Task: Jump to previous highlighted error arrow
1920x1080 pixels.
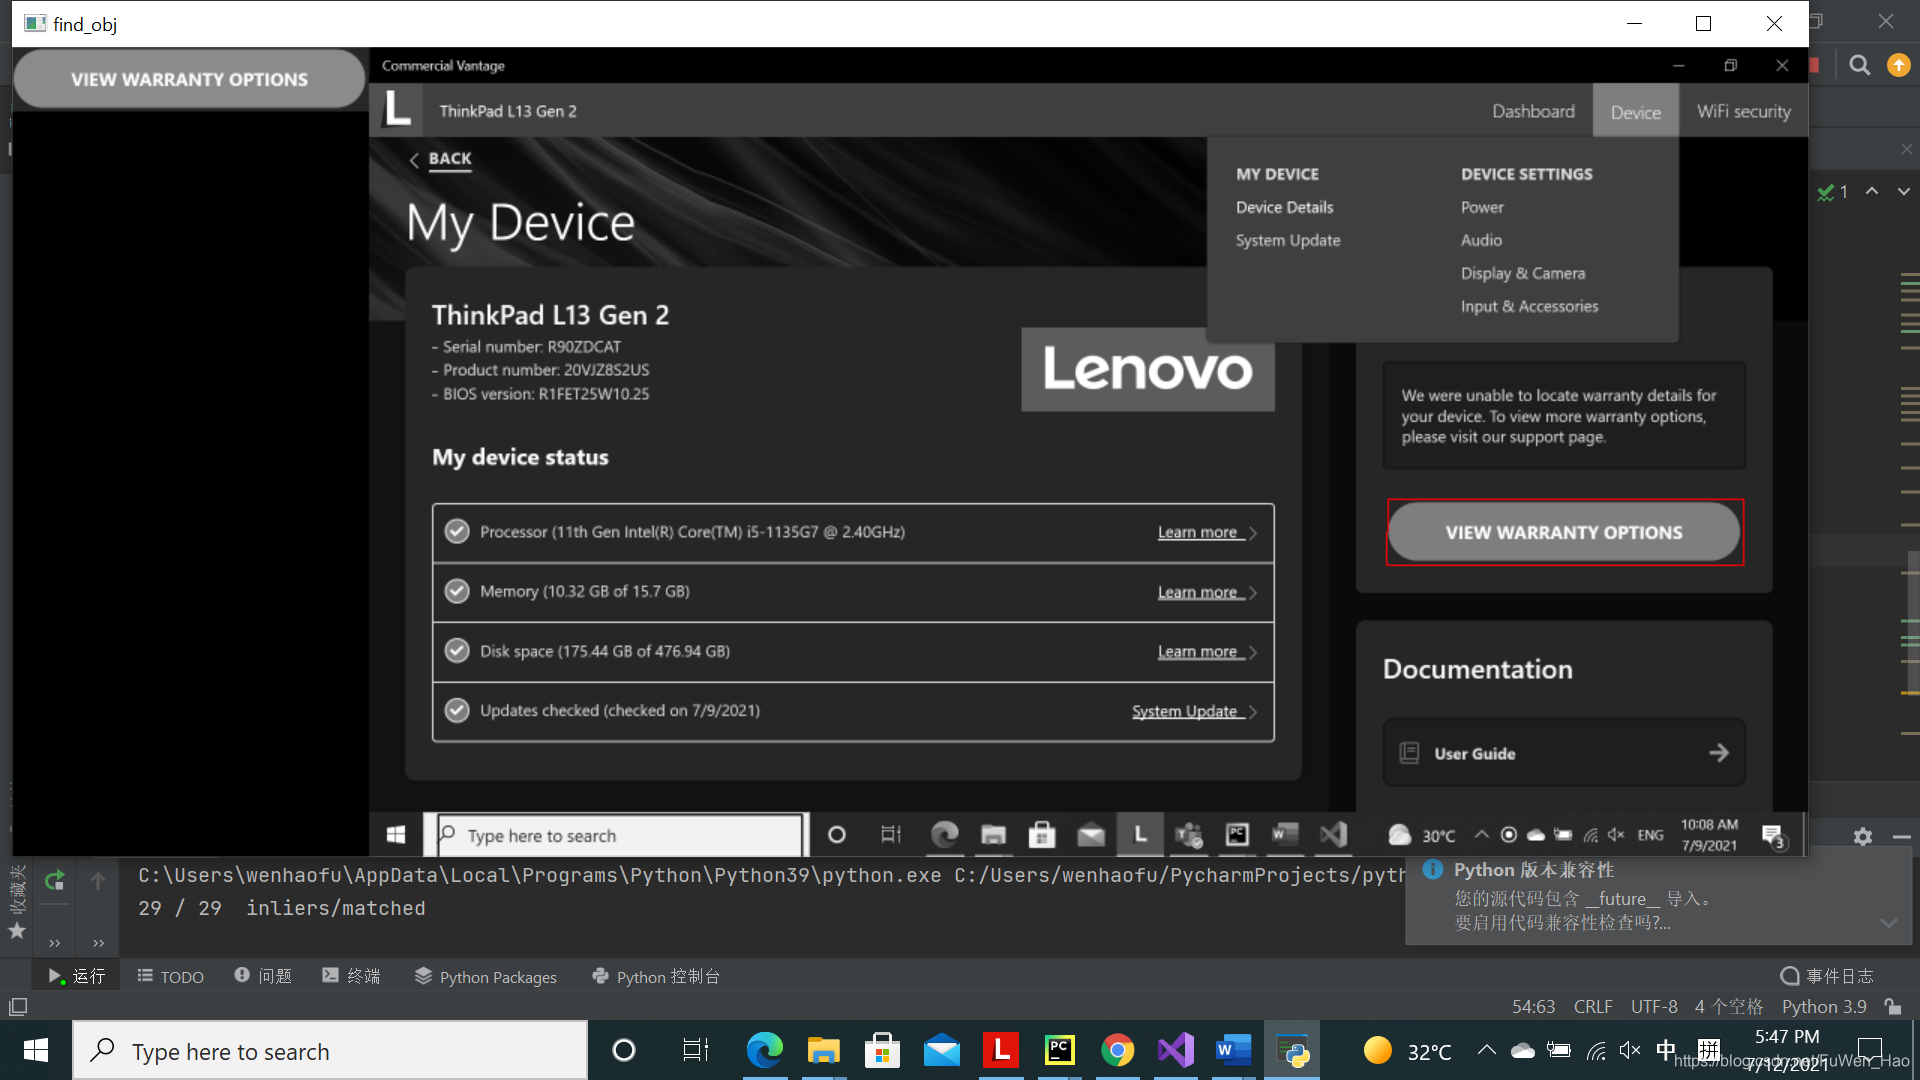Action: tap(1872, 191)
